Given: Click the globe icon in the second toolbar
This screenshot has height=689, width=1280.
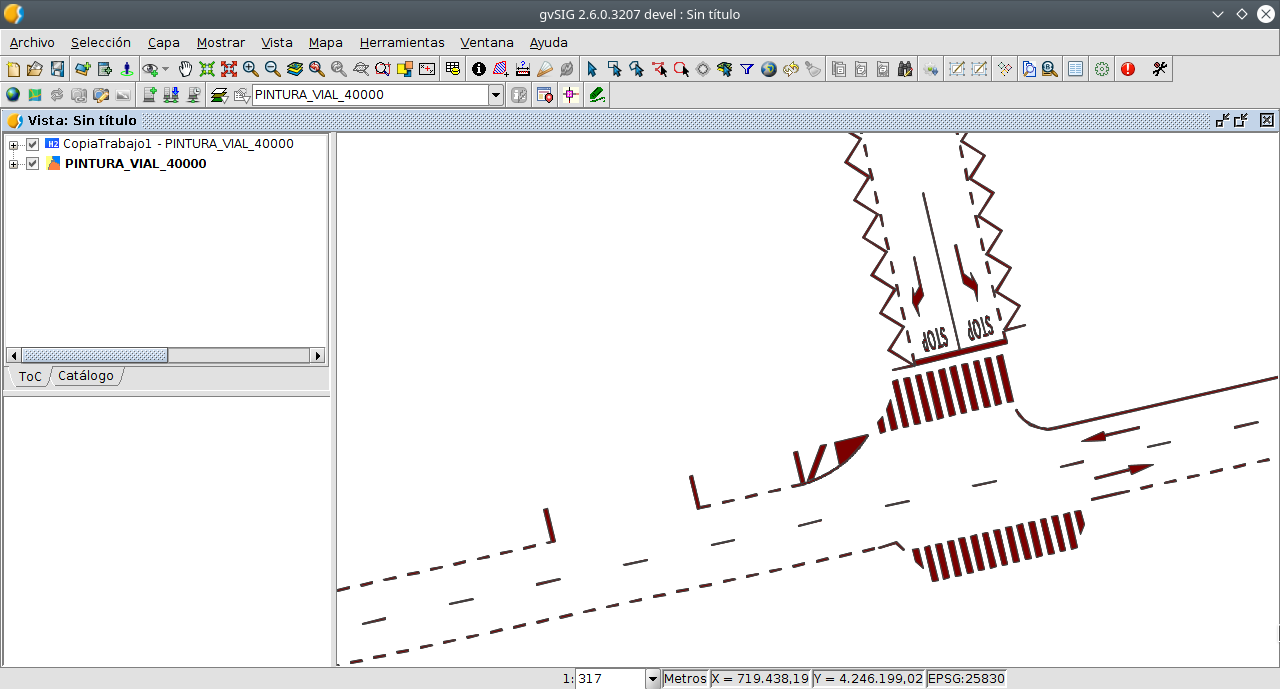Looking at the screenshot, I should click(13, 95).
